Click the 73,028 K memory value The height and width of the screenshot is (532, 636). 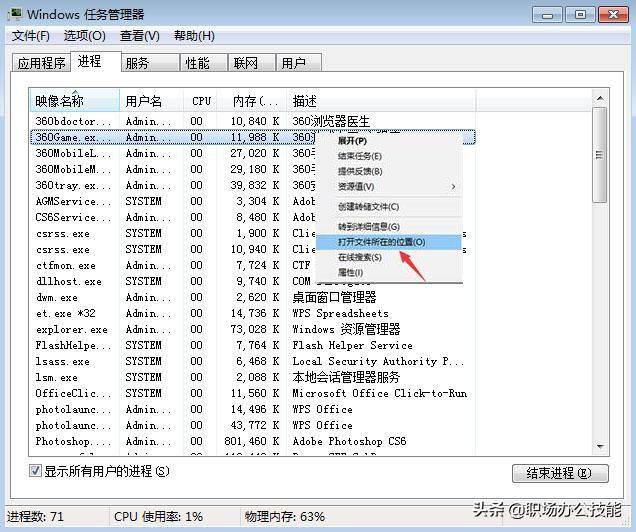[x=255, y=329]
